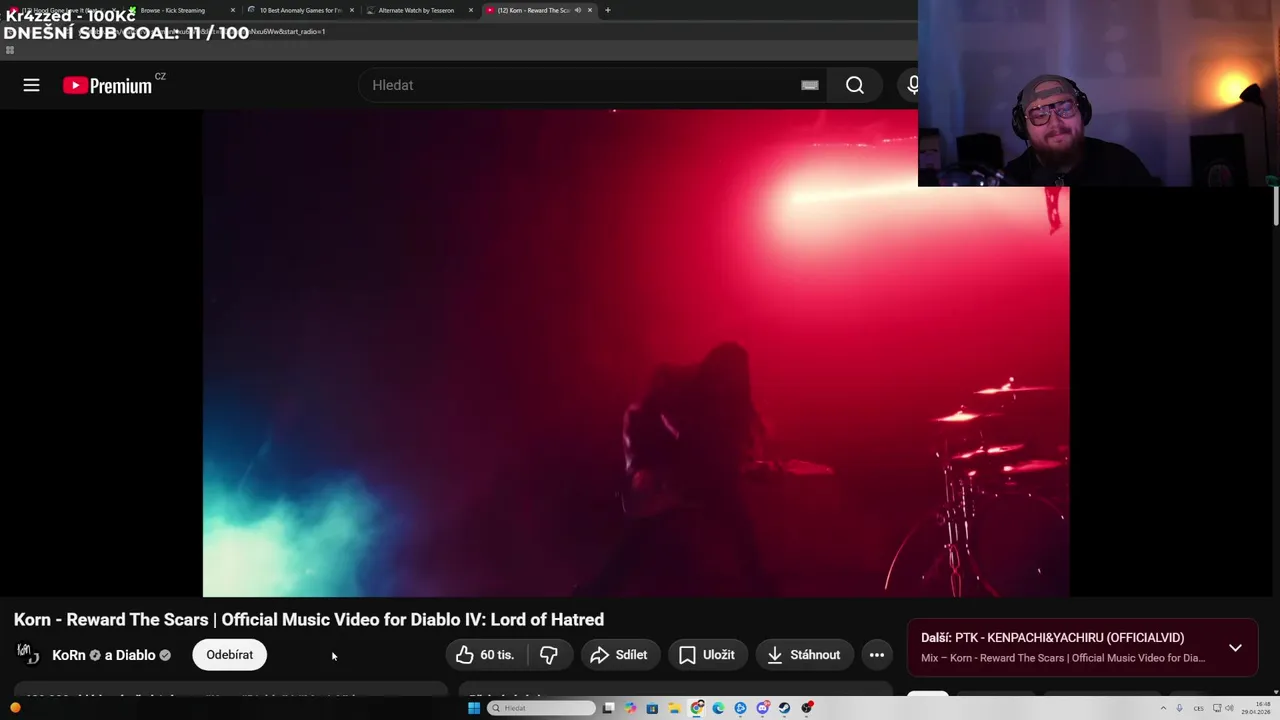Dislike the Korn video

point(549,655)
